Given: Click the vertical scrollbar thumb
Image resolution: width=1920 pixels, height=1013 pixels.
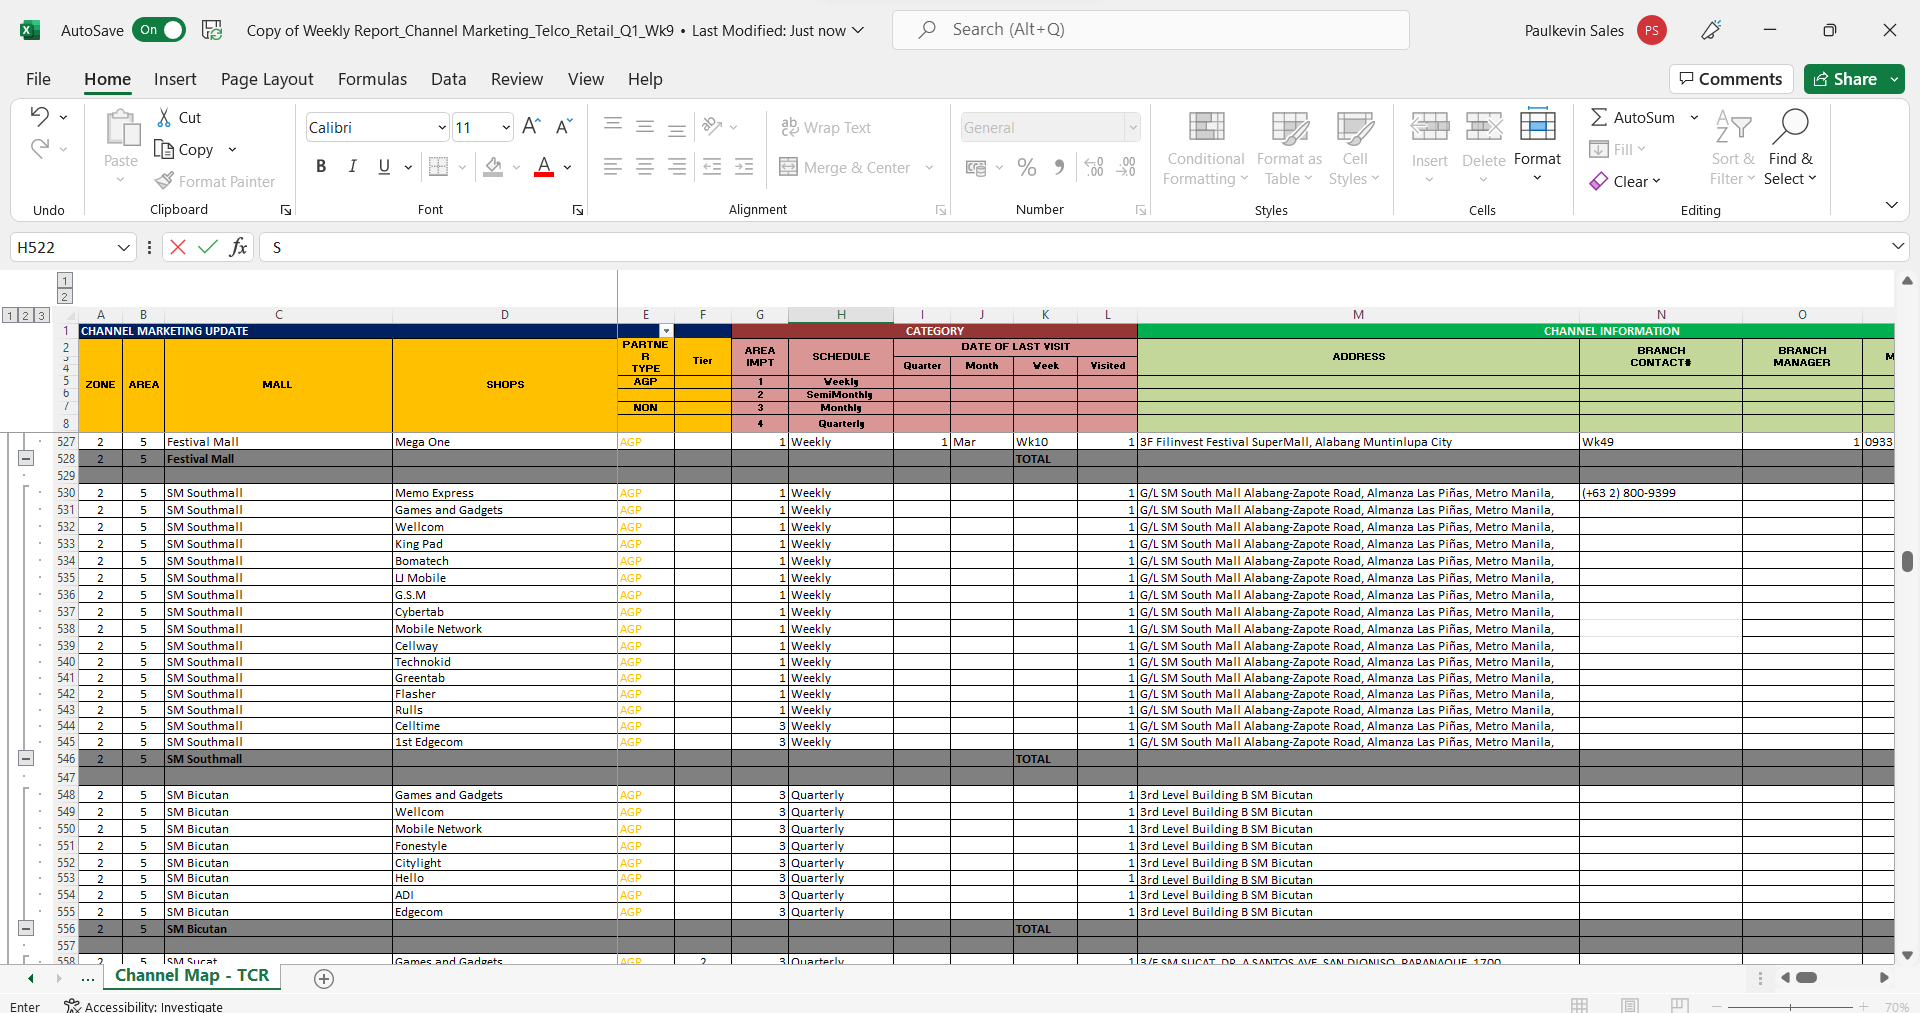Looking at the screenshot, I should click(x=1907, y=561).
